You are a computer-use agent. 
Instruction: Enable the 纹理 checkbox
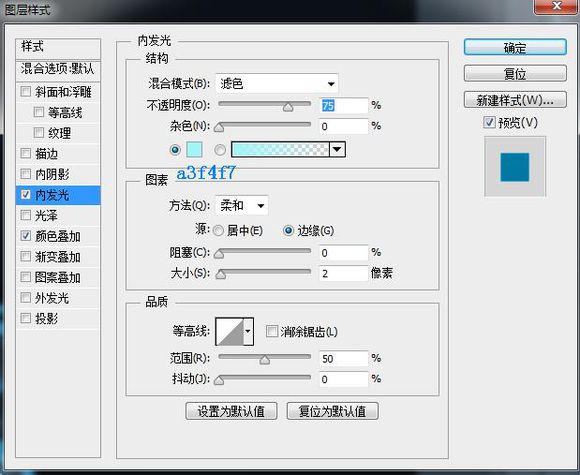pos(38,132)
